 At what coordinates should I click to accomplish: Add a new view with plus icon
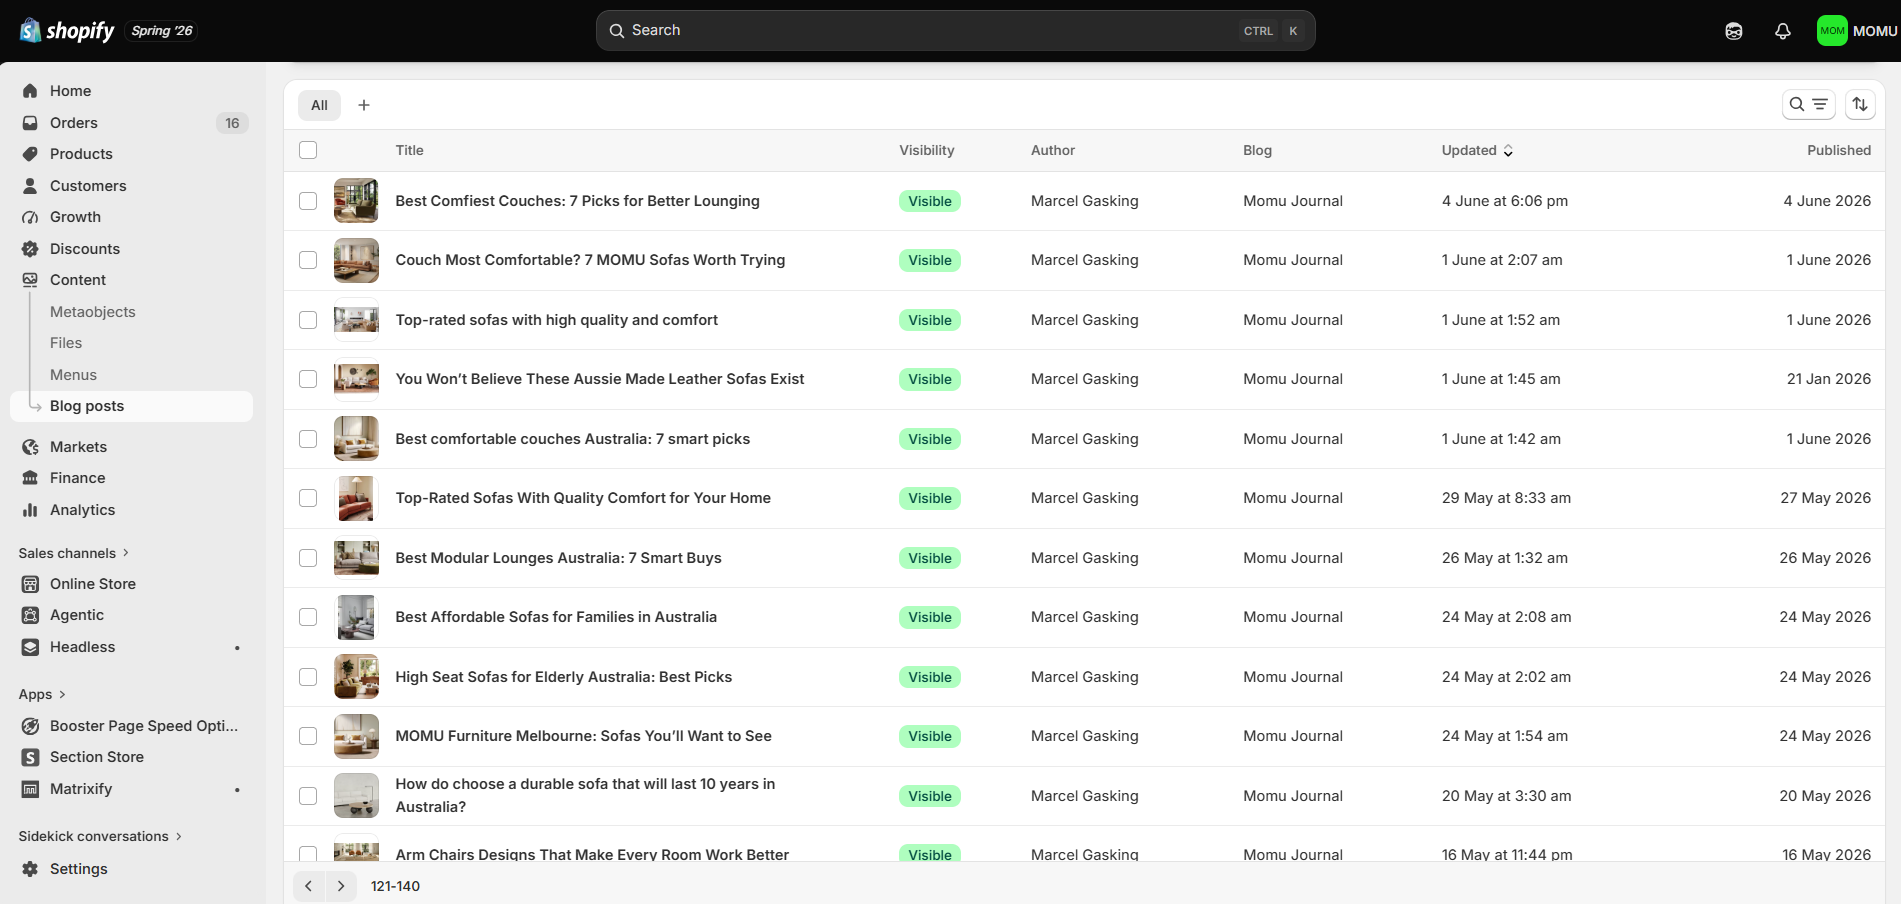pos(364,105)
